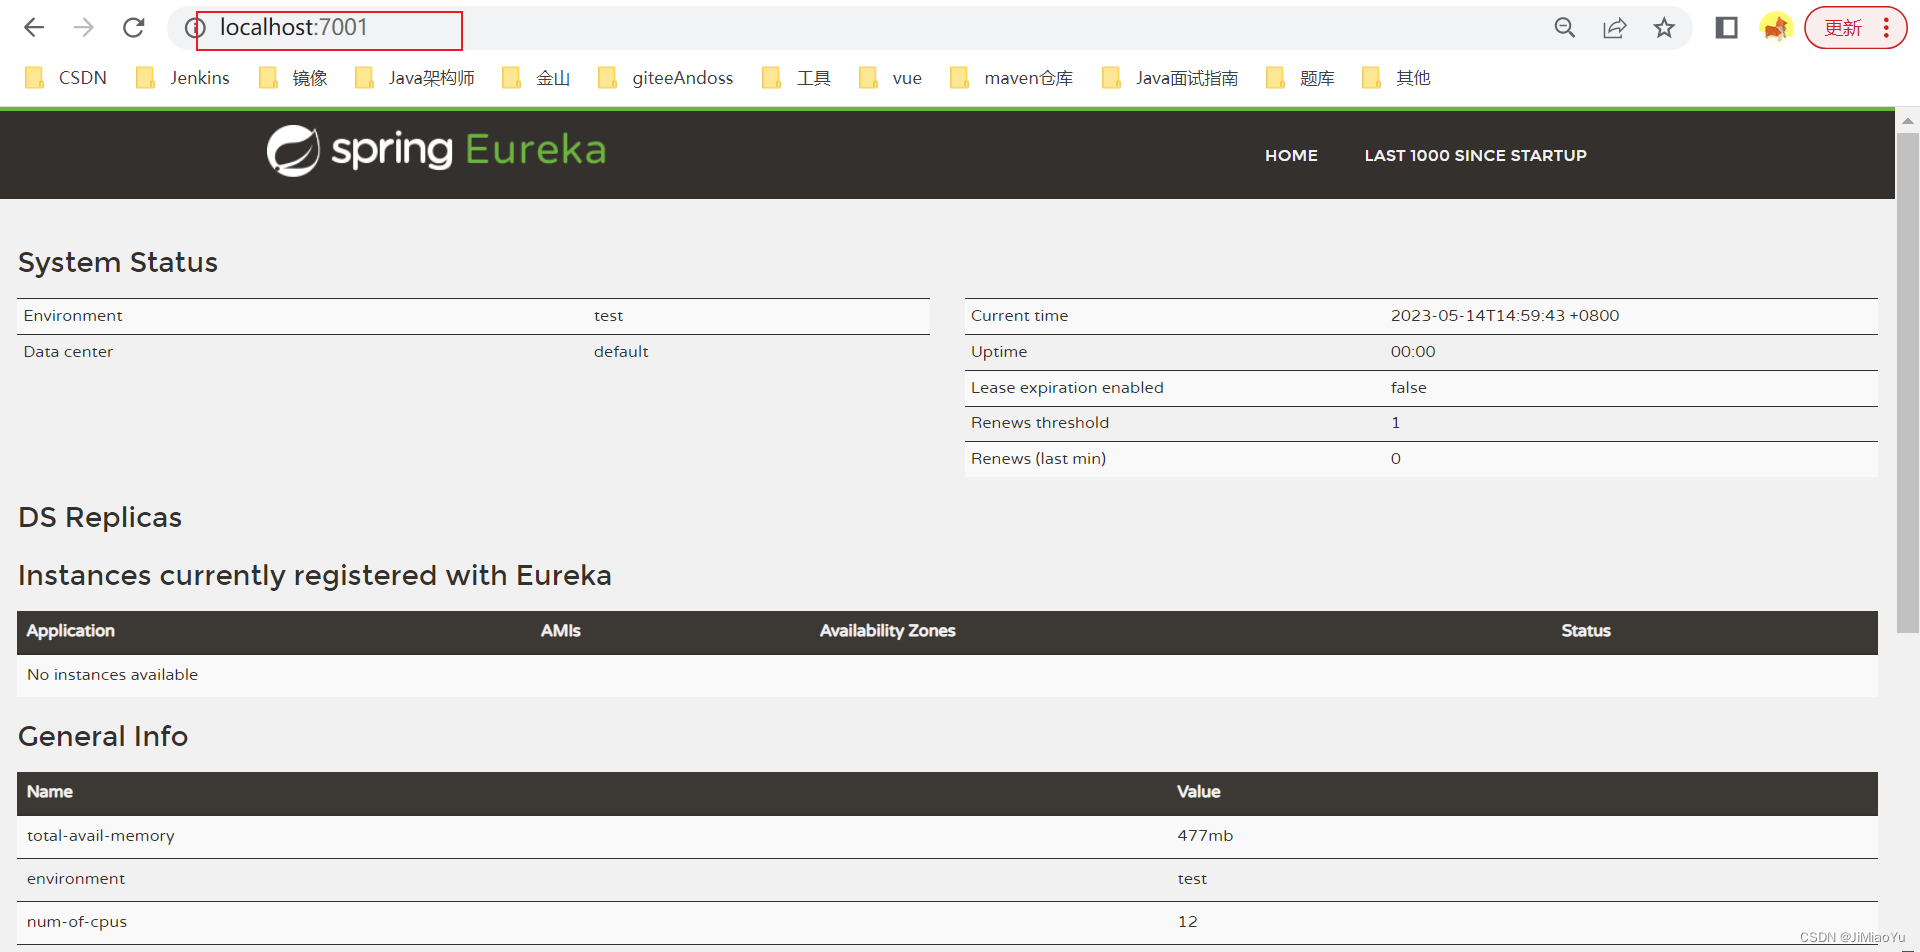The height and width of the screenshot is (952, 1920).
Task: Click the Spring Eureka logo
Action: click(436, 150)
